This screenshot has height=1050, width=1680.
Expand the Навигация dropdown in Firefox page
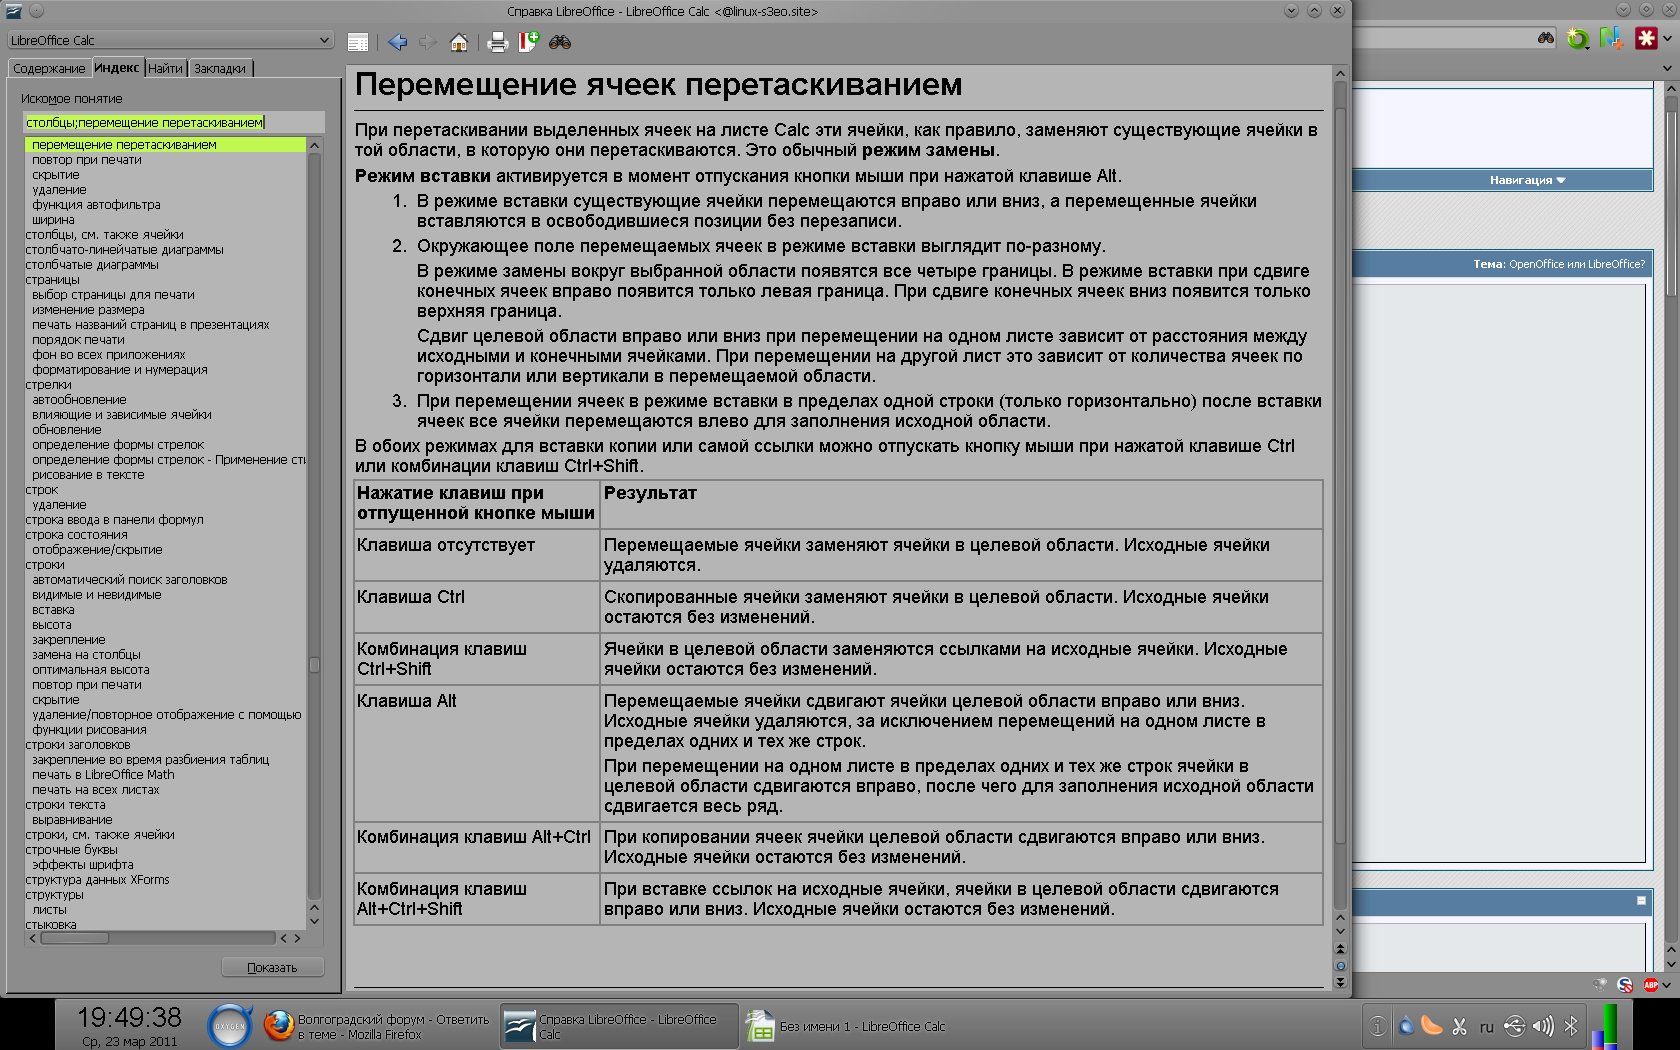tap(1527, 180)
